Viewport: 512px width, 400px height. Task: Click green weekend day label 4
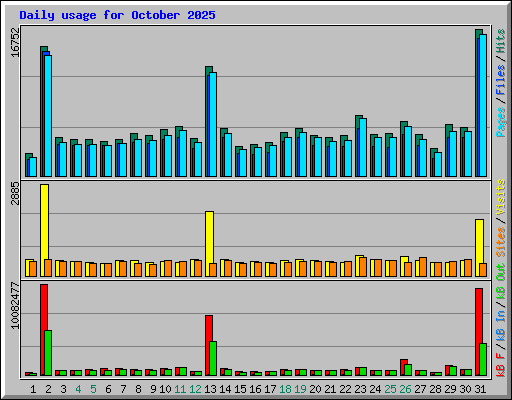(78, 389)
